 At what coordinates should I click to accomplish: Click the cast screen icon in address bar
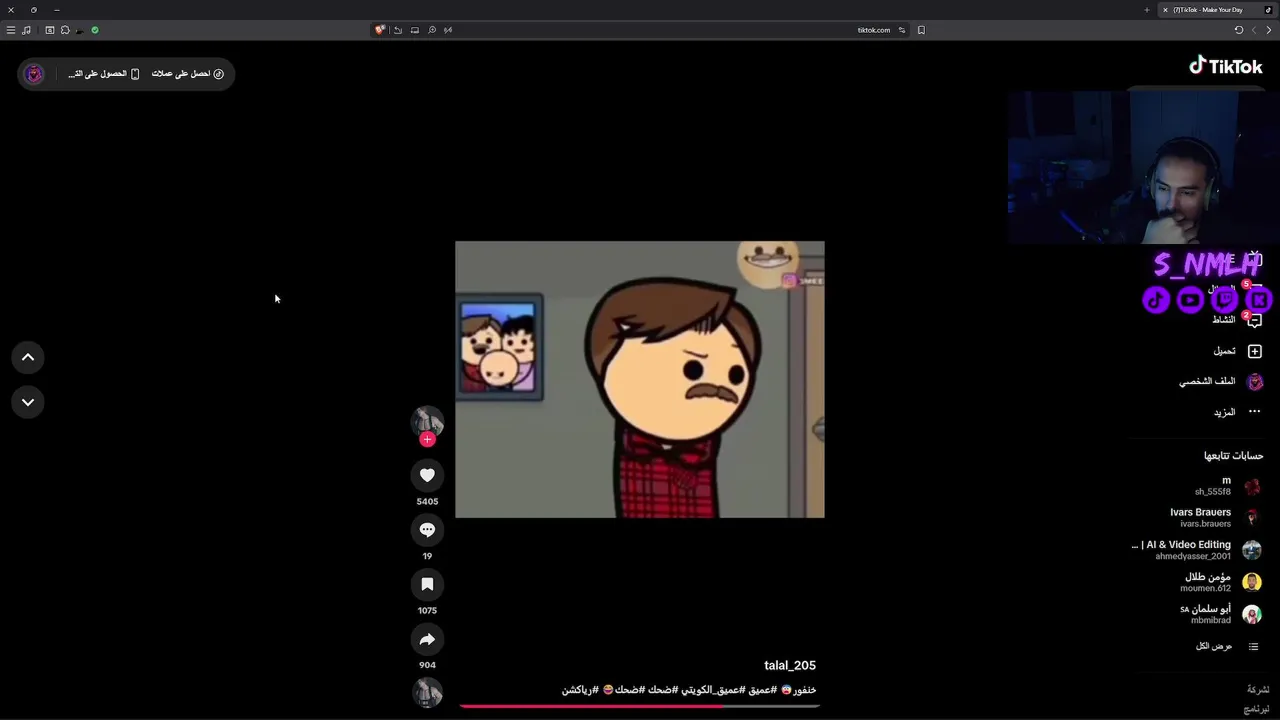pyautogui.click(x=415, y=30)
